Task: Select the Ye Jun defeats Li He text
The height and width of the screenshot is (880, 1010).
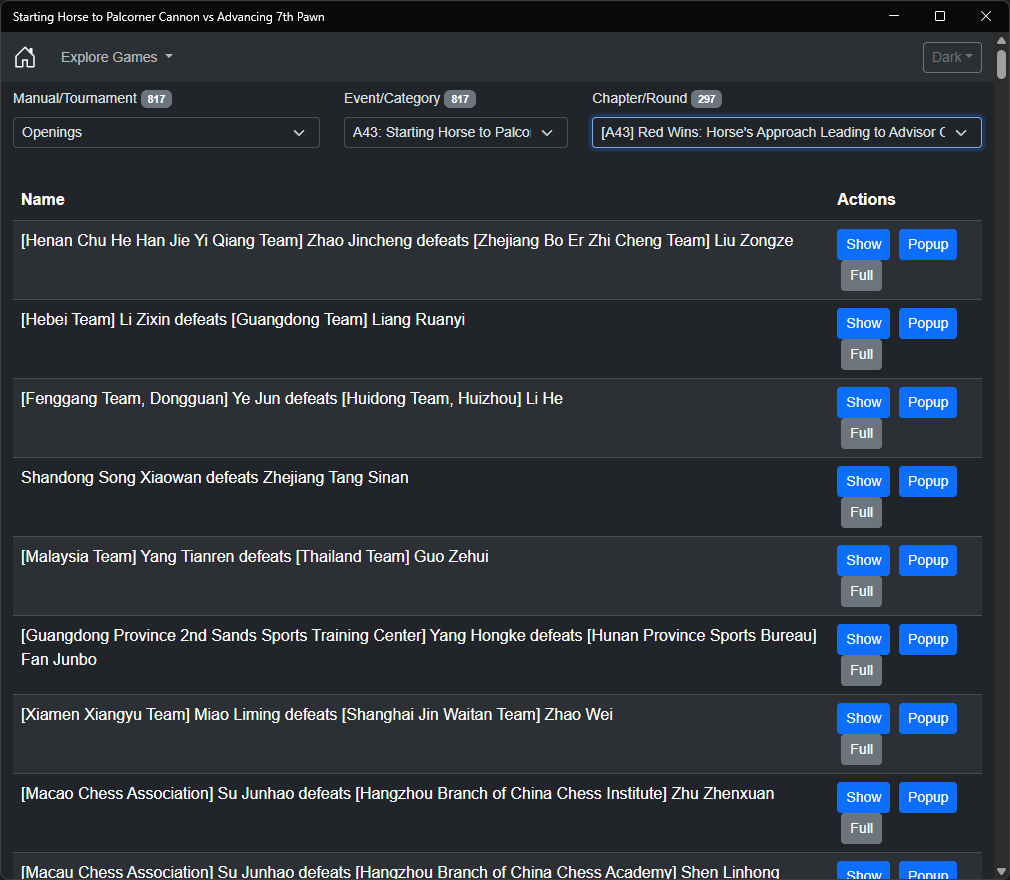Action: [291, 399]
